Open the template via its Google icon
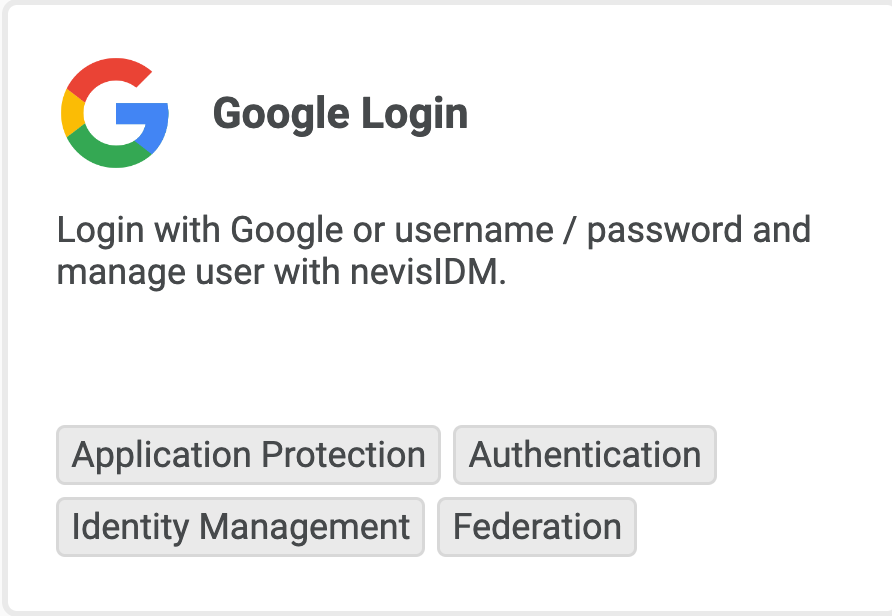The height and width of the screenshot is (616, 892). (x=115, y=113)
